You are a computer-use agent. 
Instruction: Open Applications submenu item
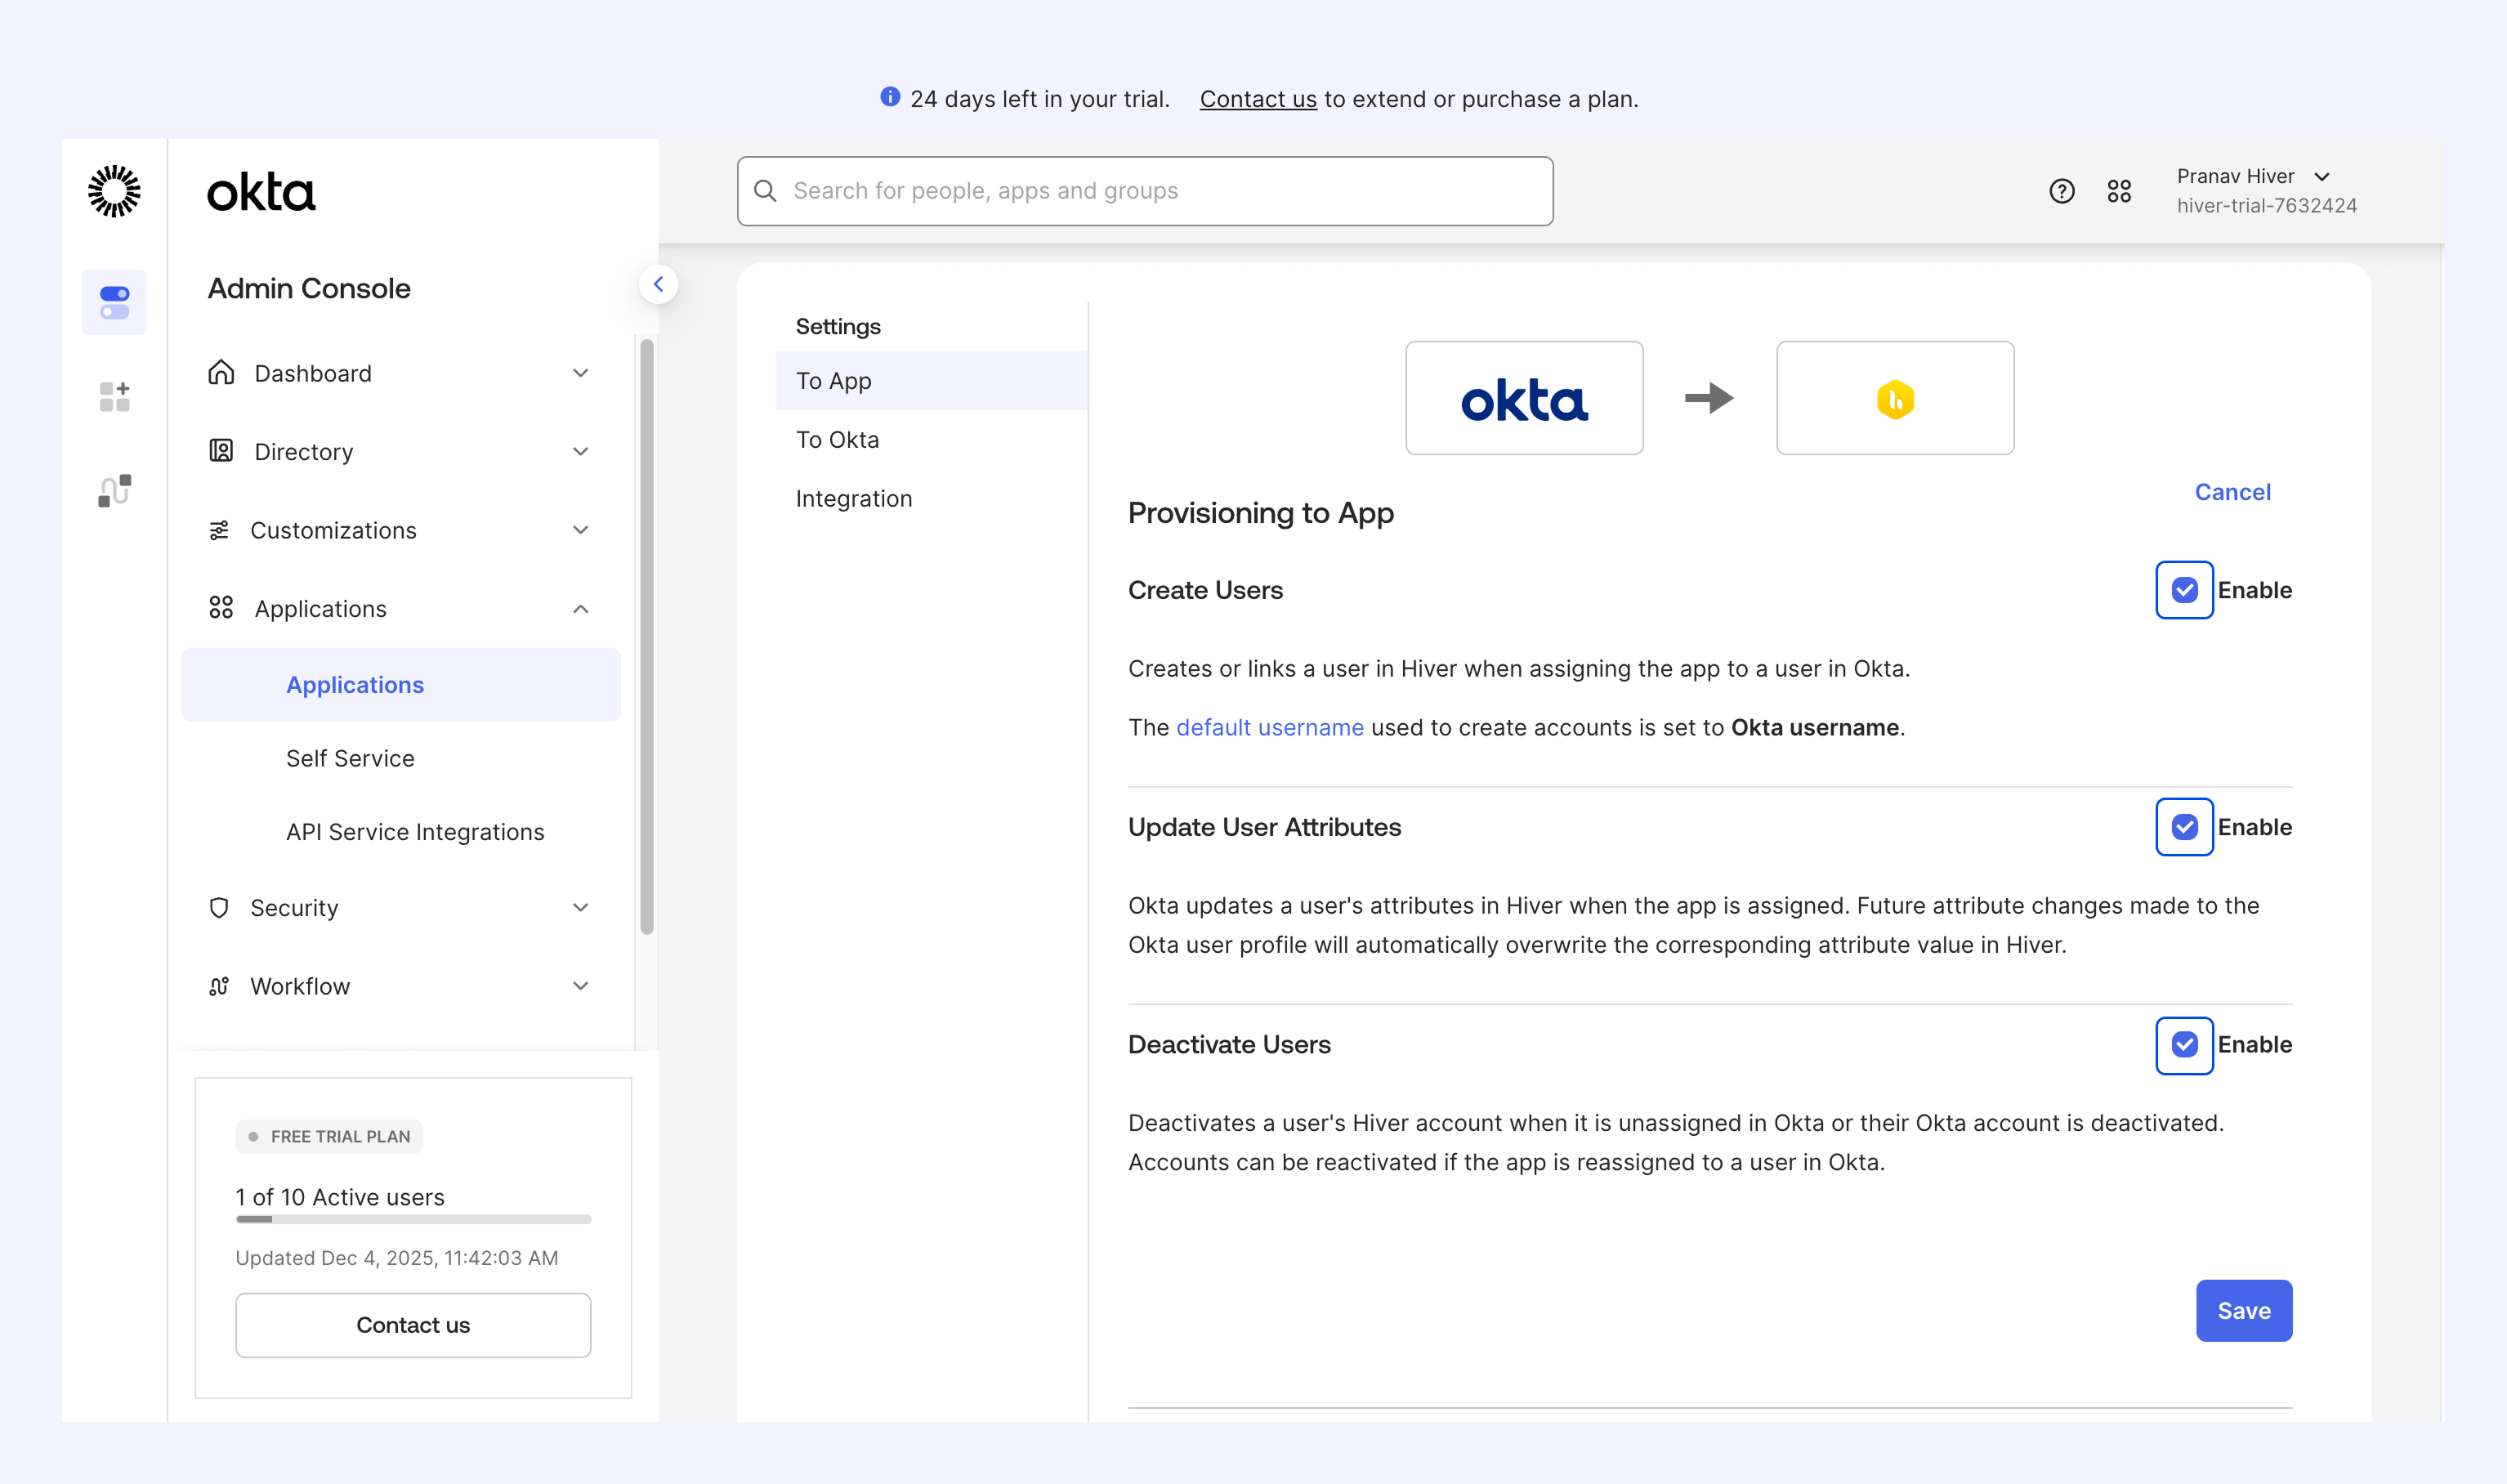(400, 685)
